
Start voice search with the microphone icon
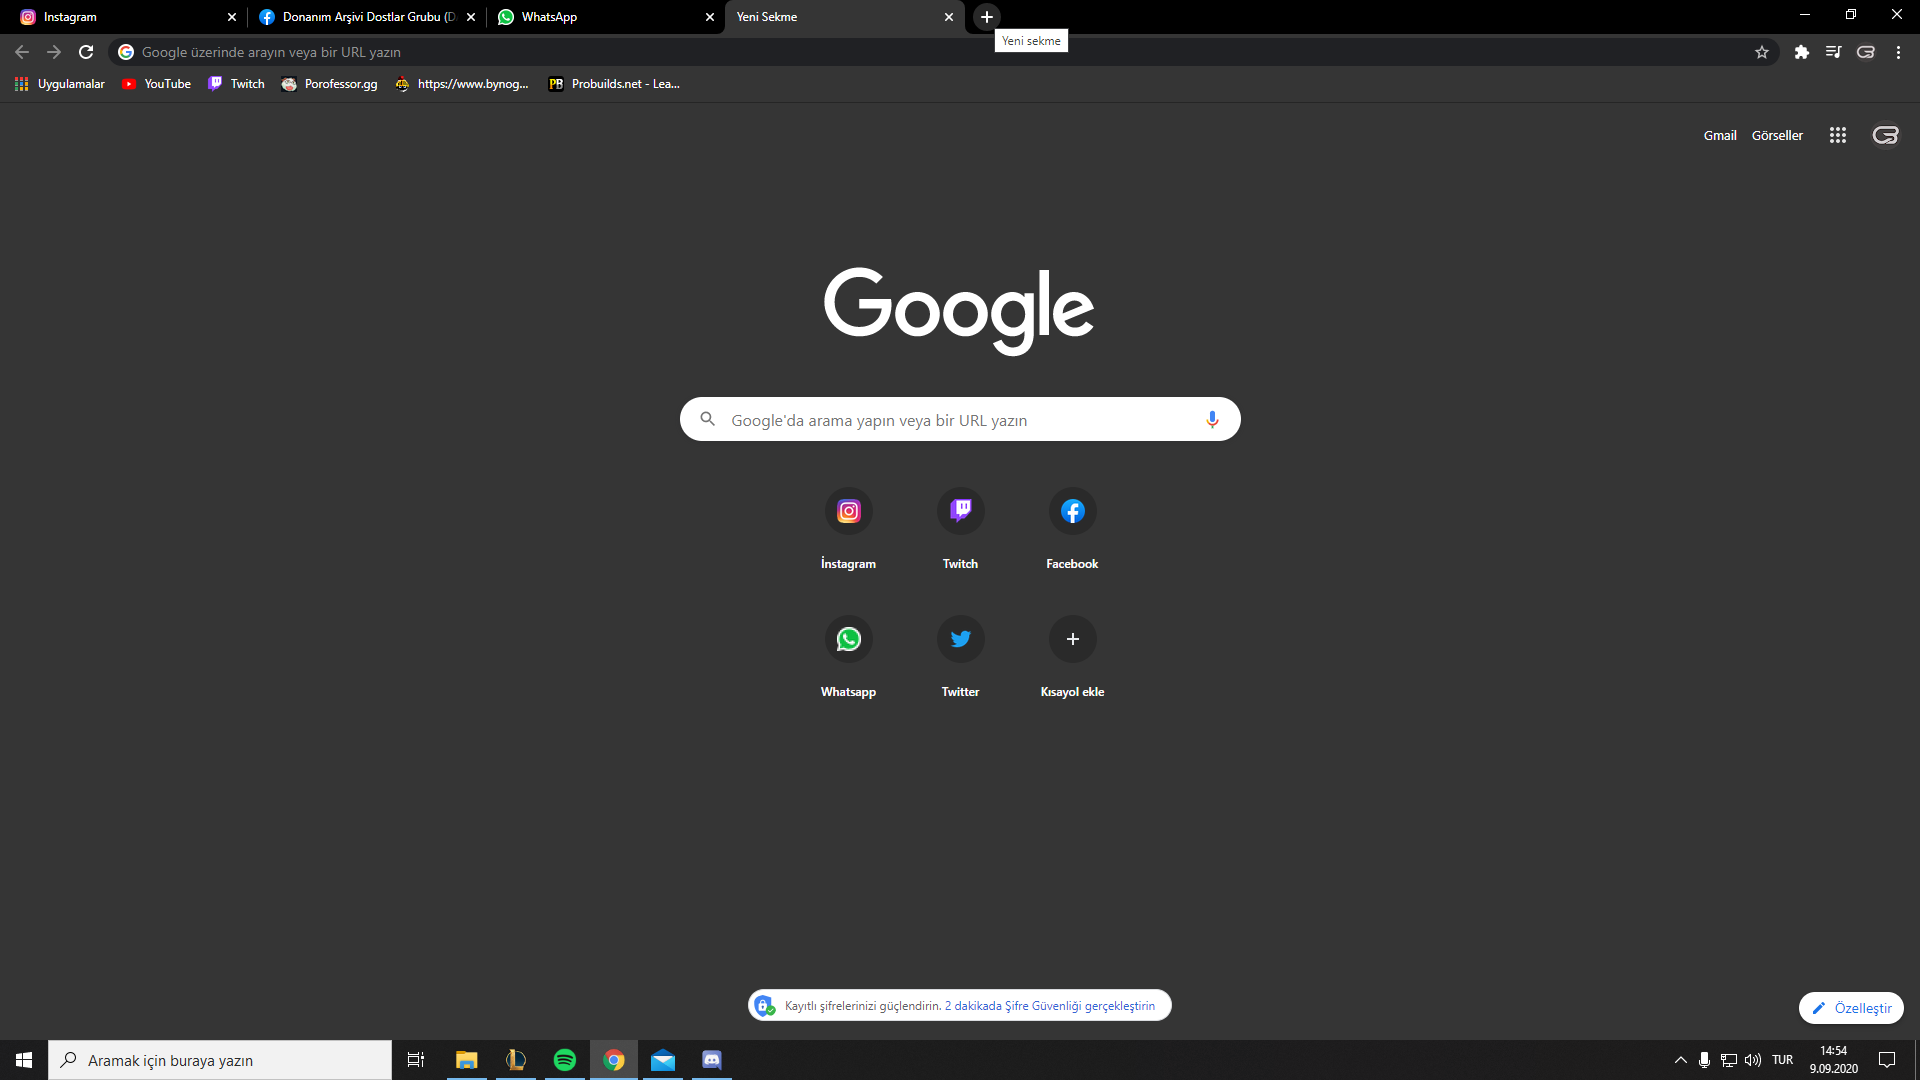(1212, 419)
